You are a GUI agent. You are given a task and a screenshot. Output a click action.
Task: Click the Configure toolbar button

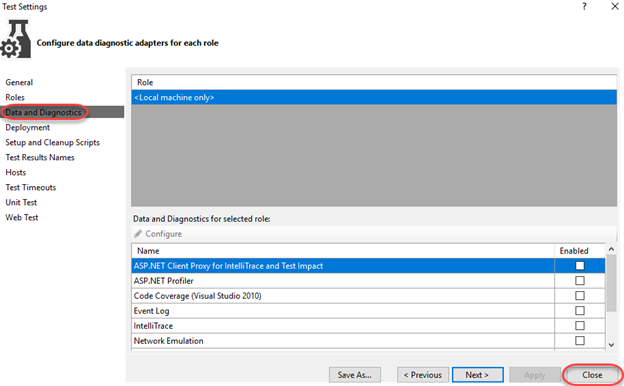pyautogui.click(x=158, y=234)
